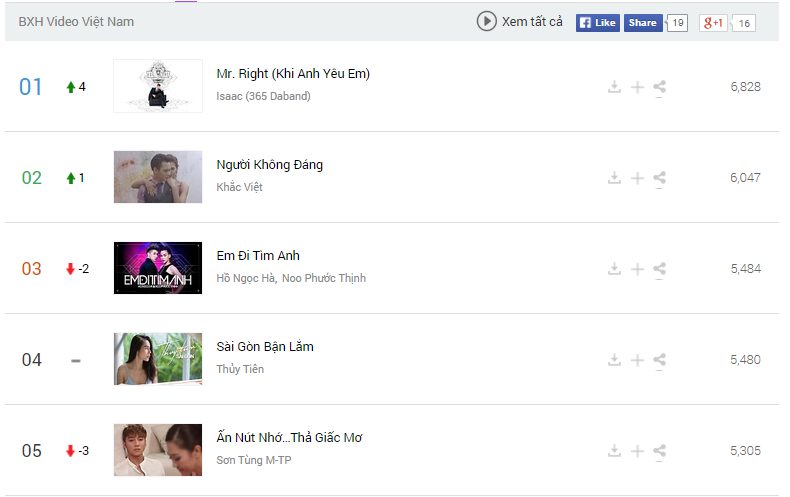The image size is (790, 497).
Task: Download Sài Gòn Bận Lắm video
Action: point(614,360)
